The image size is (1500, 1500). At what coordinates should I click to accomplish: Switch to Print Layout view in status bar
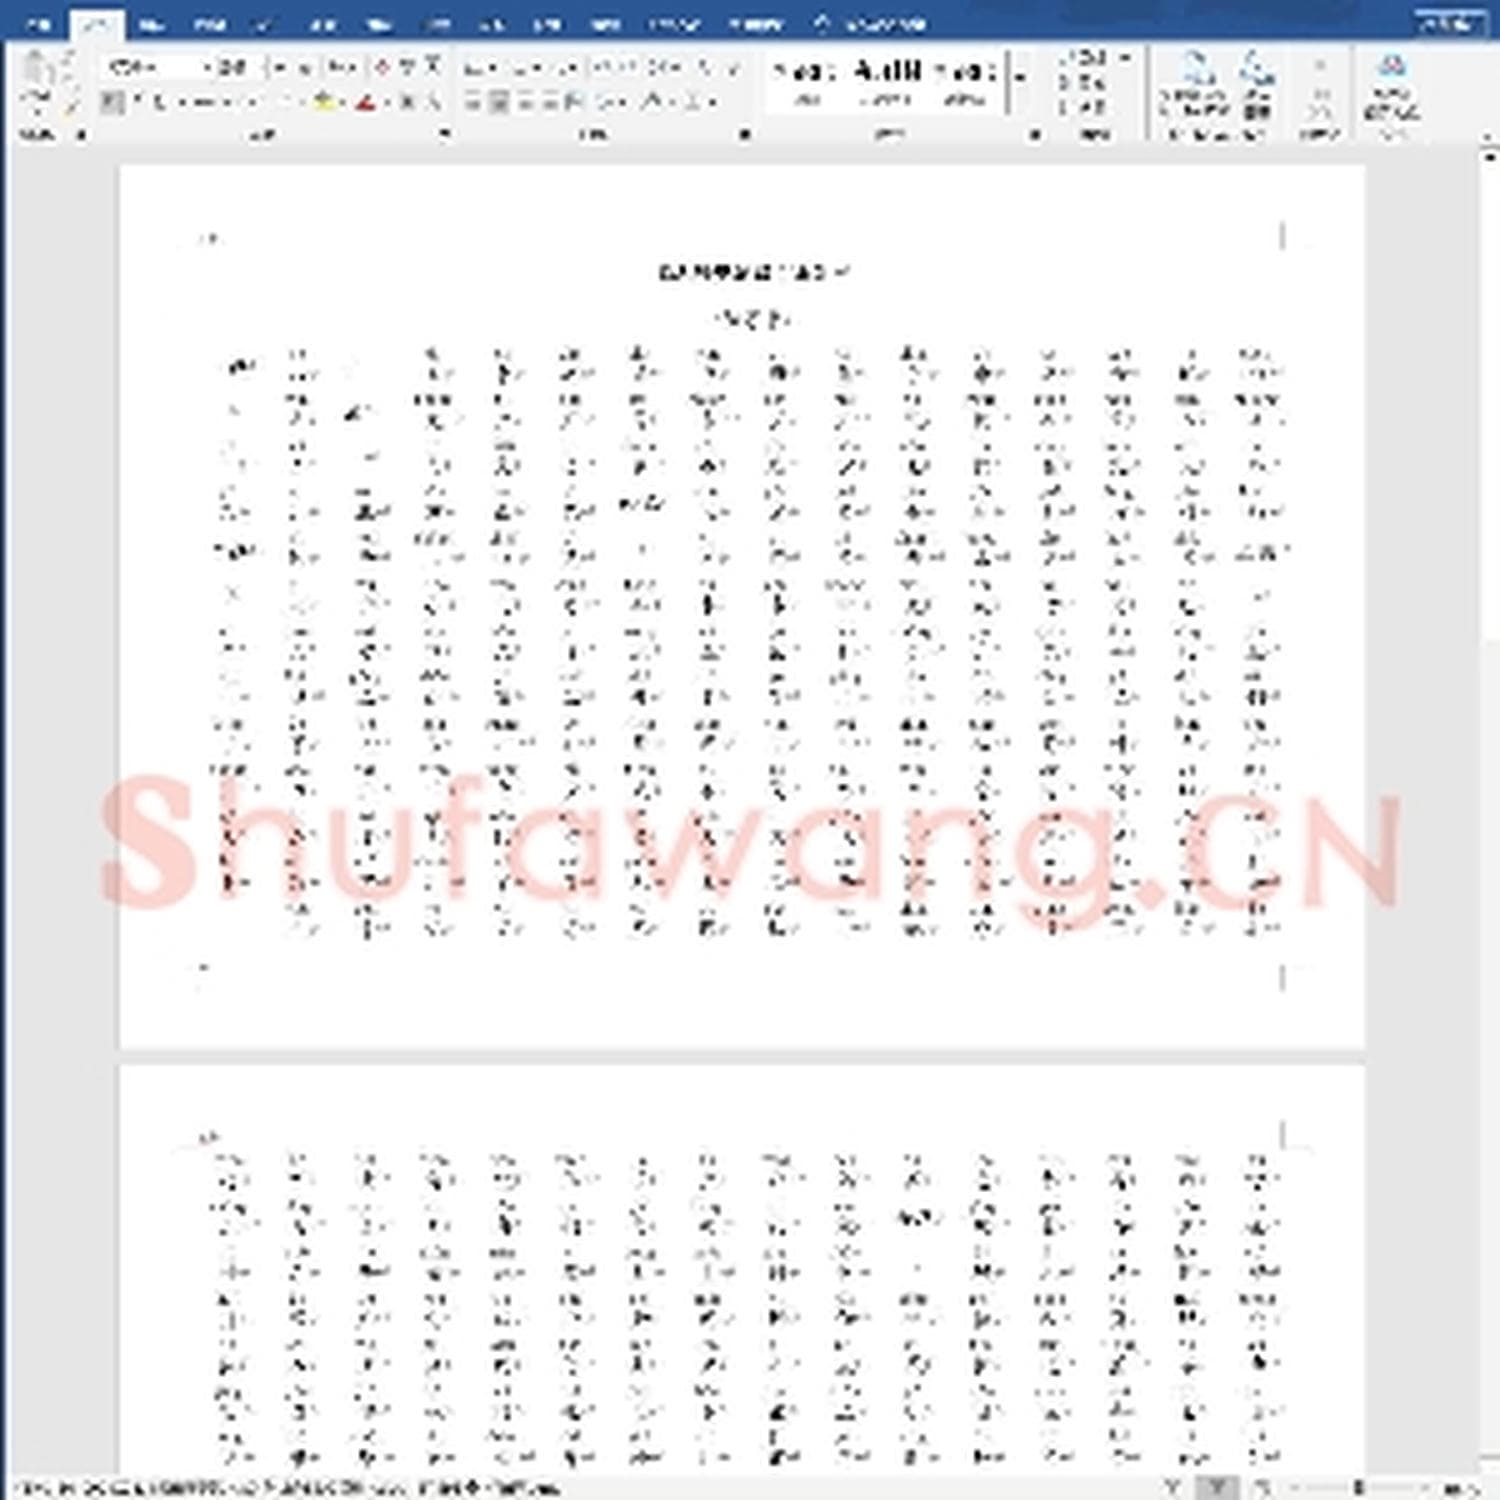point(1217,1488)
